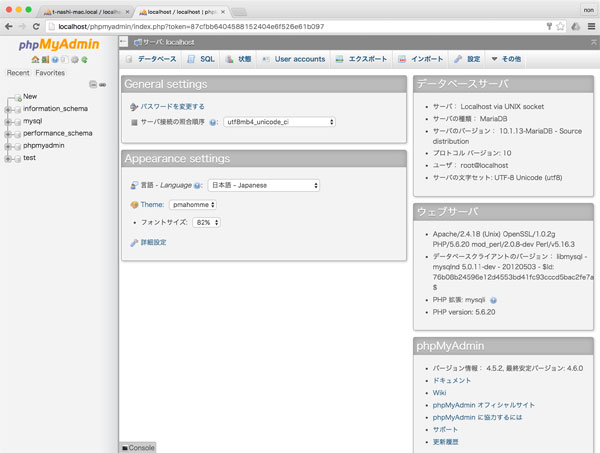Click database icon next to test
Screen dimensions: 600x453
17,158
